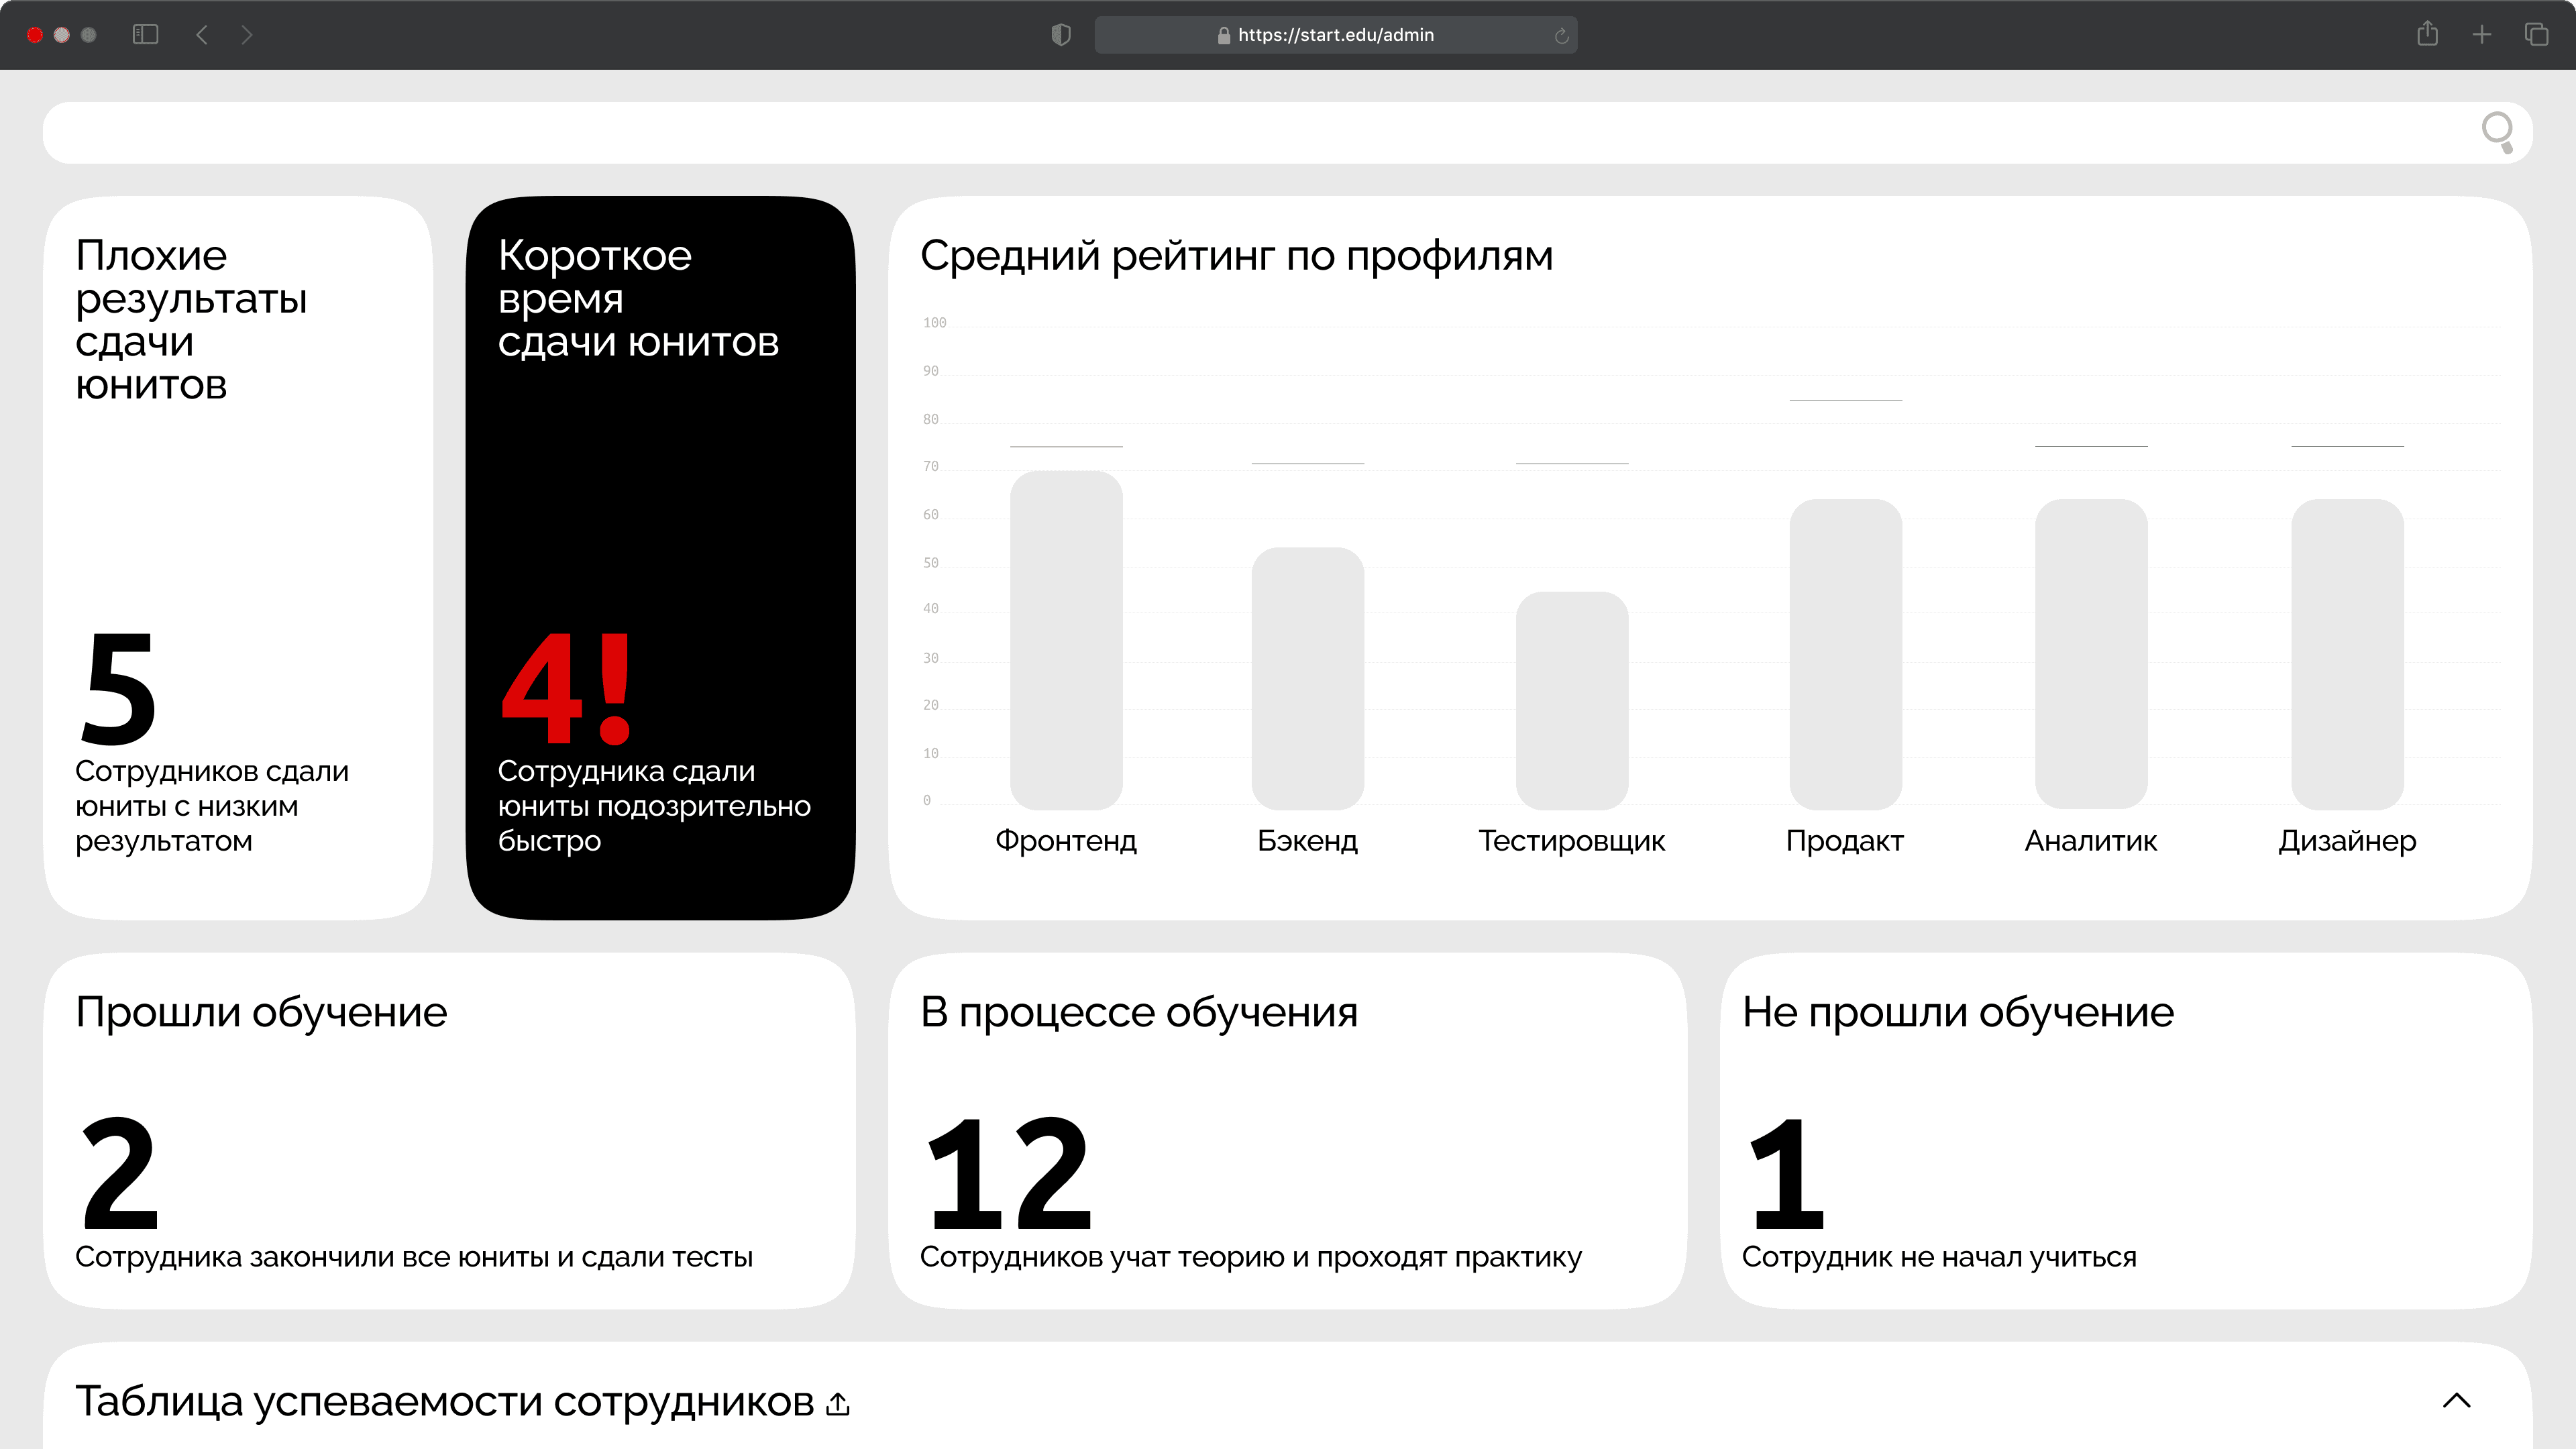The width and height of the screenshot is (2576, 1449).
Task: Open the privacy shield icon
Action: (x=1061, y=35)
